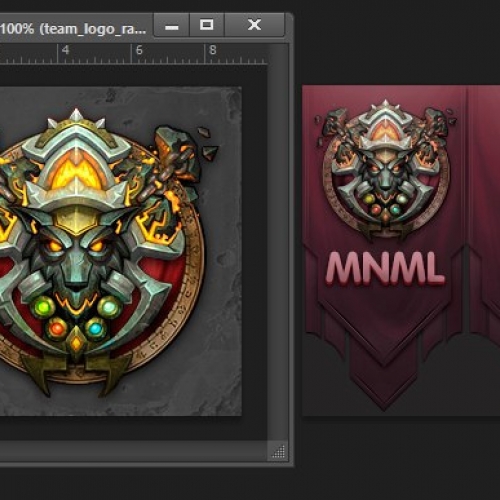Click the ruler mark labeled 4

66,50
